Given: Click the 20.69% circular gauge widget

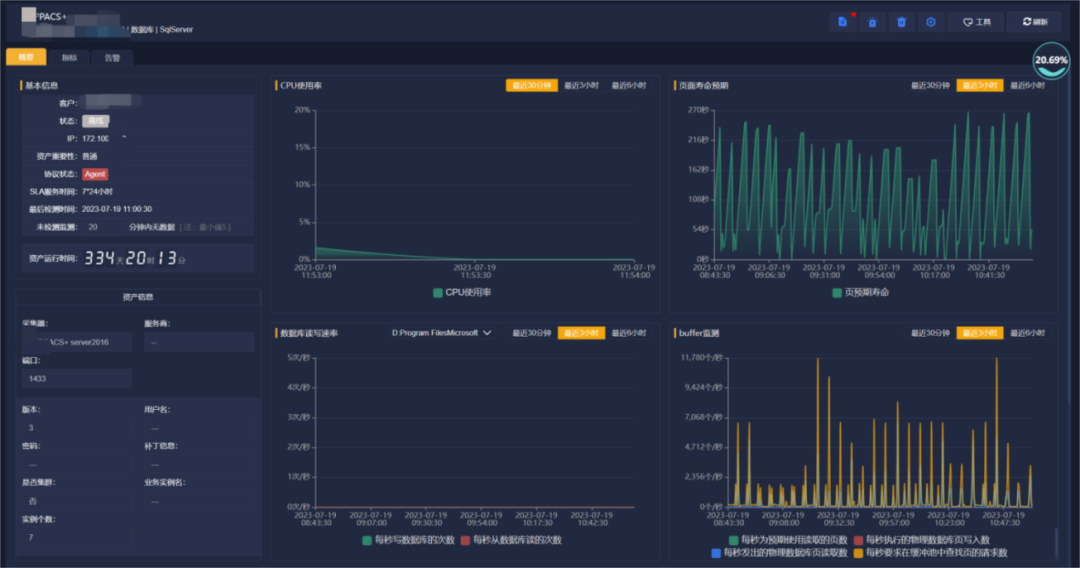Looking at the screenshot, I should pyautogui.click(x=1051, y=61).
